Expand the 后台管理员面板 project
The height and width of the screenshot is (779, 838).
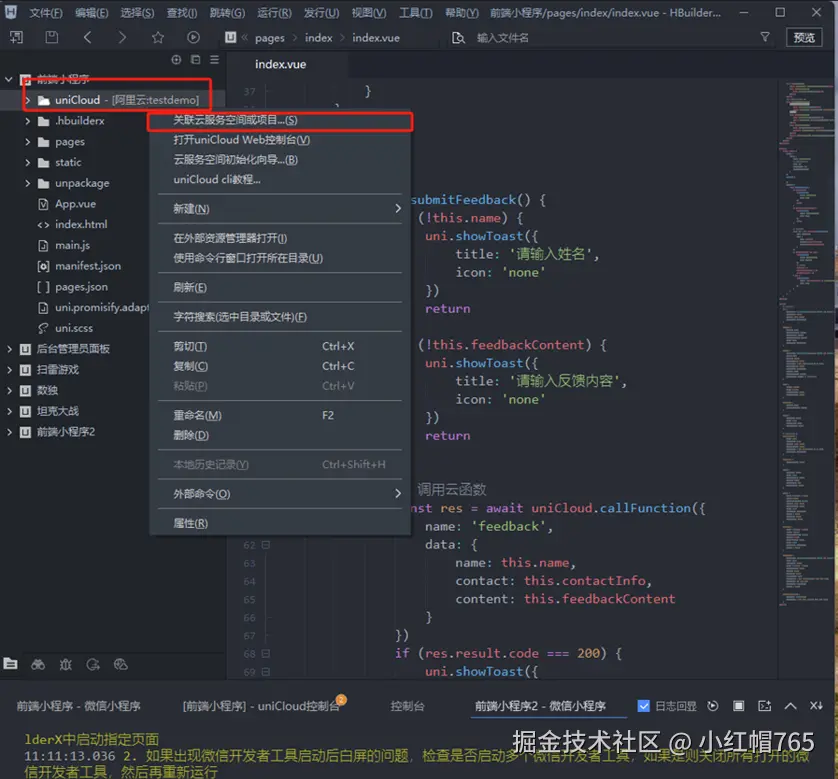(x=9, y=349)
